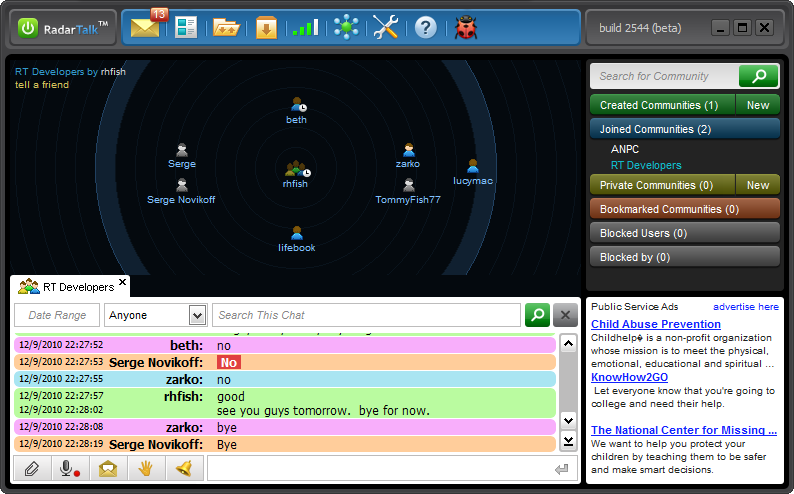Screen dimensions: 794x494
Task: Open the signal strength bars icon
Action: point(305,27)
